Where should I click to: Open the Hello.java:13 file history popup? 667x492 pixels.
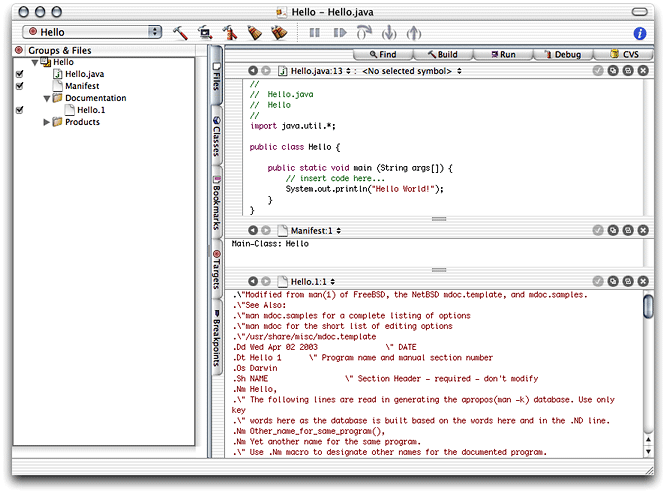(x=315, y=71)
